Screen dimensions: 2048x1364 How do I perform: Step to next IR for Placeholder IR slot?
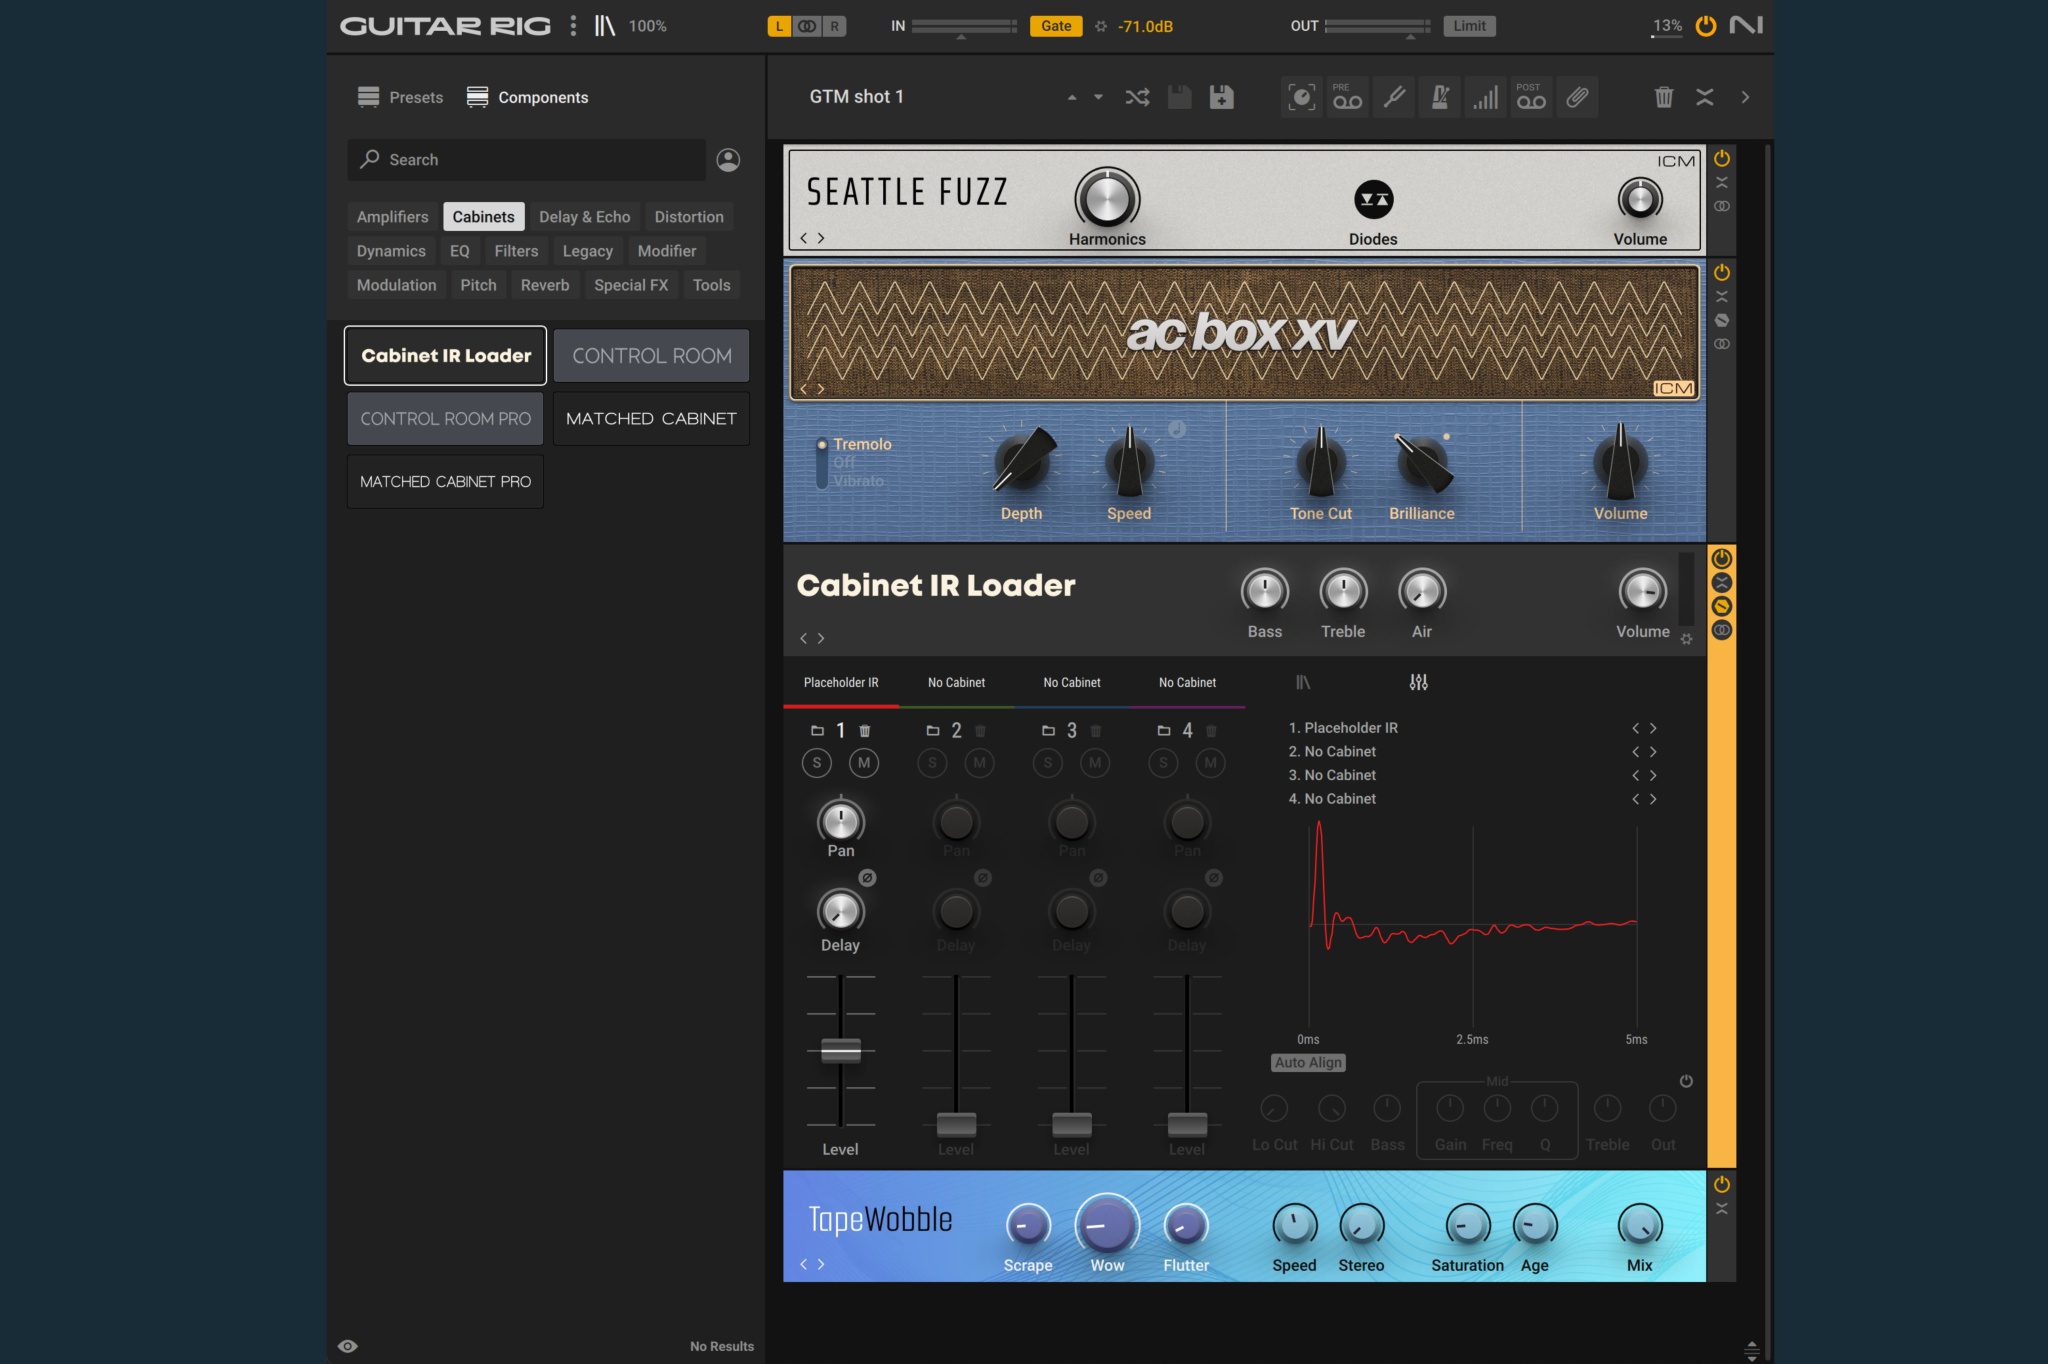click(1655, 727)
